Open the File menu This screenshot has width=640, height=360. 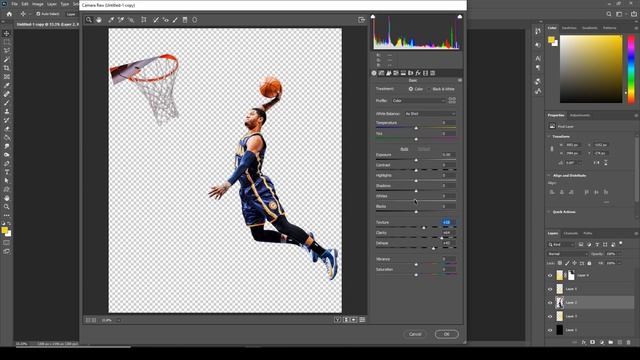click(x=14, y=4)
